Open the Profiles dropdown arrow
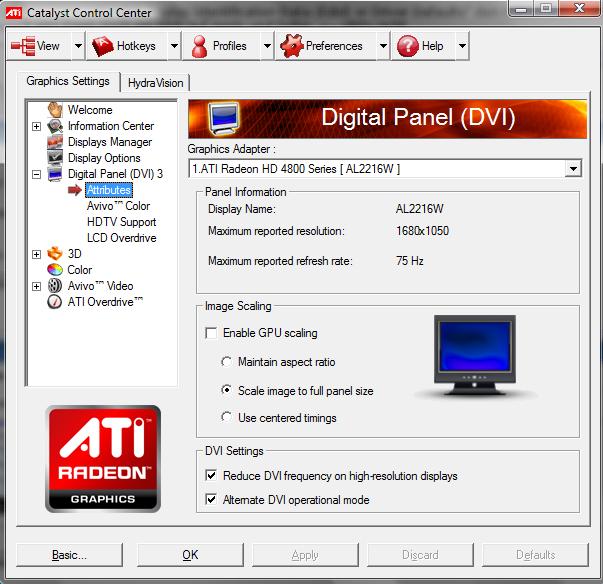Image resolution: width=603 pixels, height=584 pixels. pos(267,46)
